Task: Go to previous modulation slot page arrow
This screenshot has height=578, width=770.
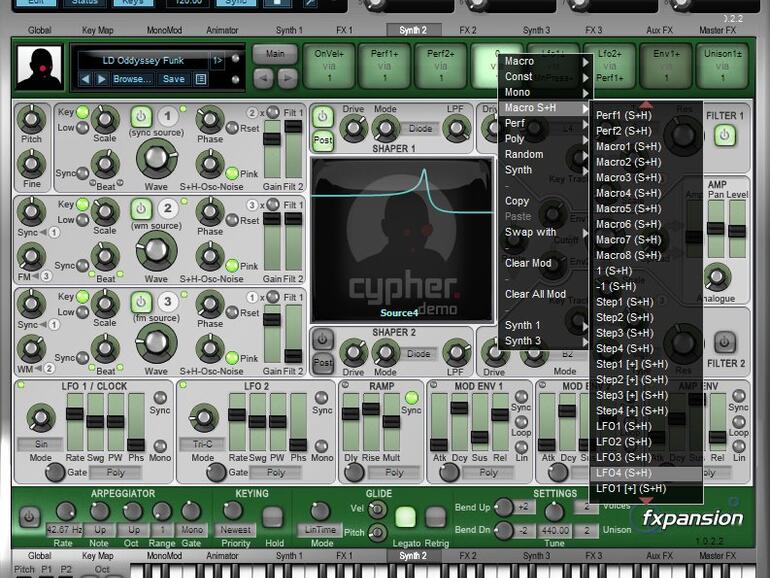Action: [263, 78]
